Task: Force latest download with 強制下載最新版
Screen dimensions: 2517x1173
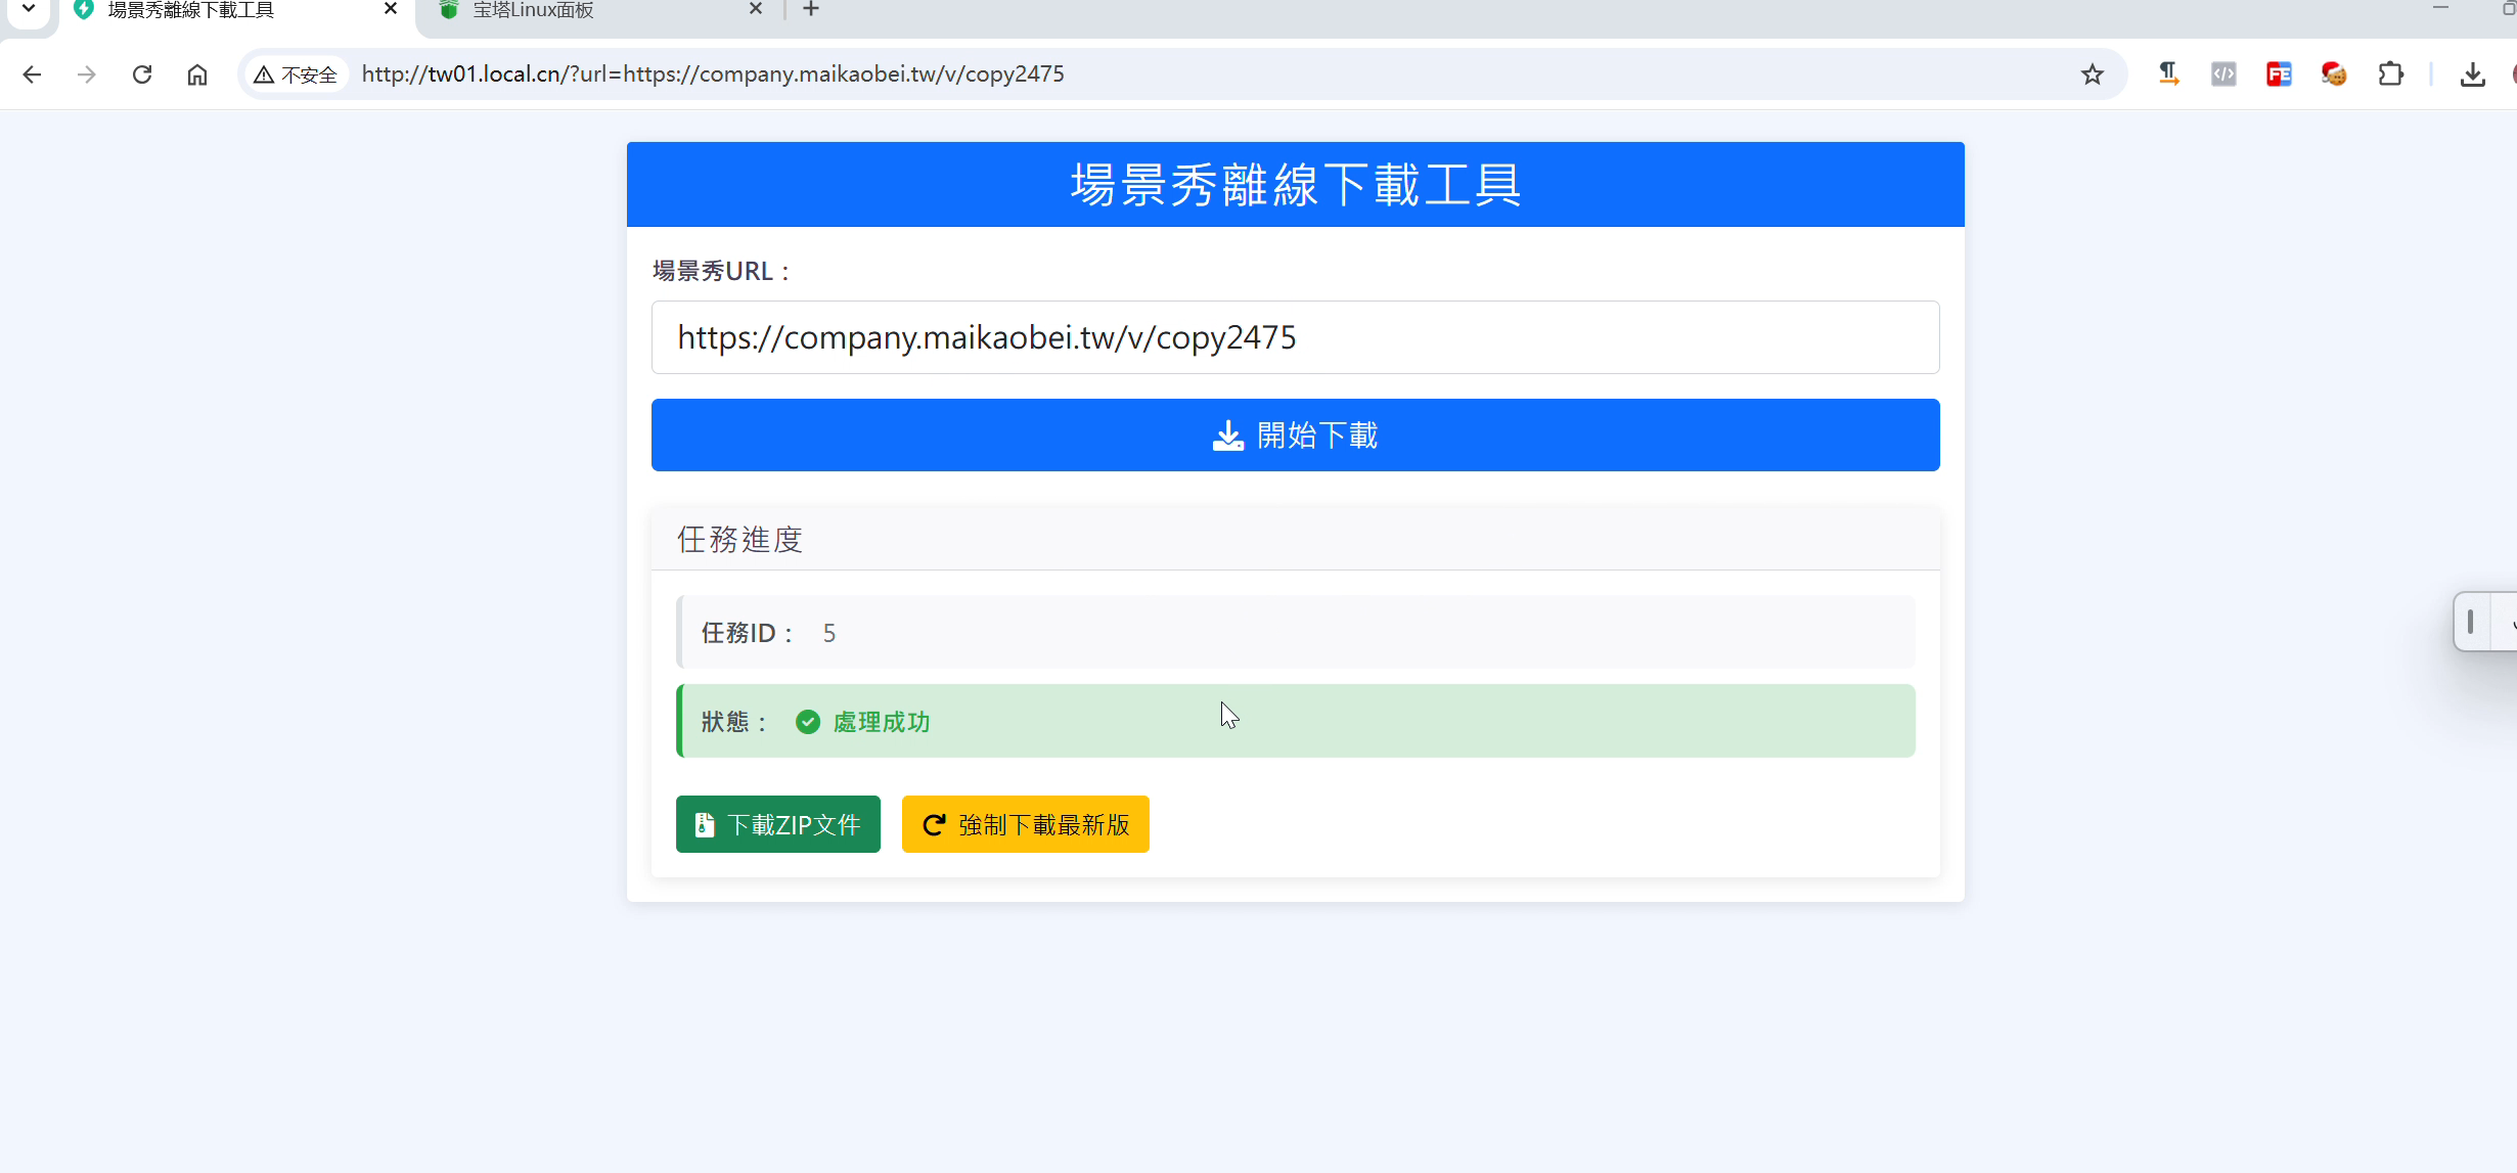Action: tap(1025, 824)
